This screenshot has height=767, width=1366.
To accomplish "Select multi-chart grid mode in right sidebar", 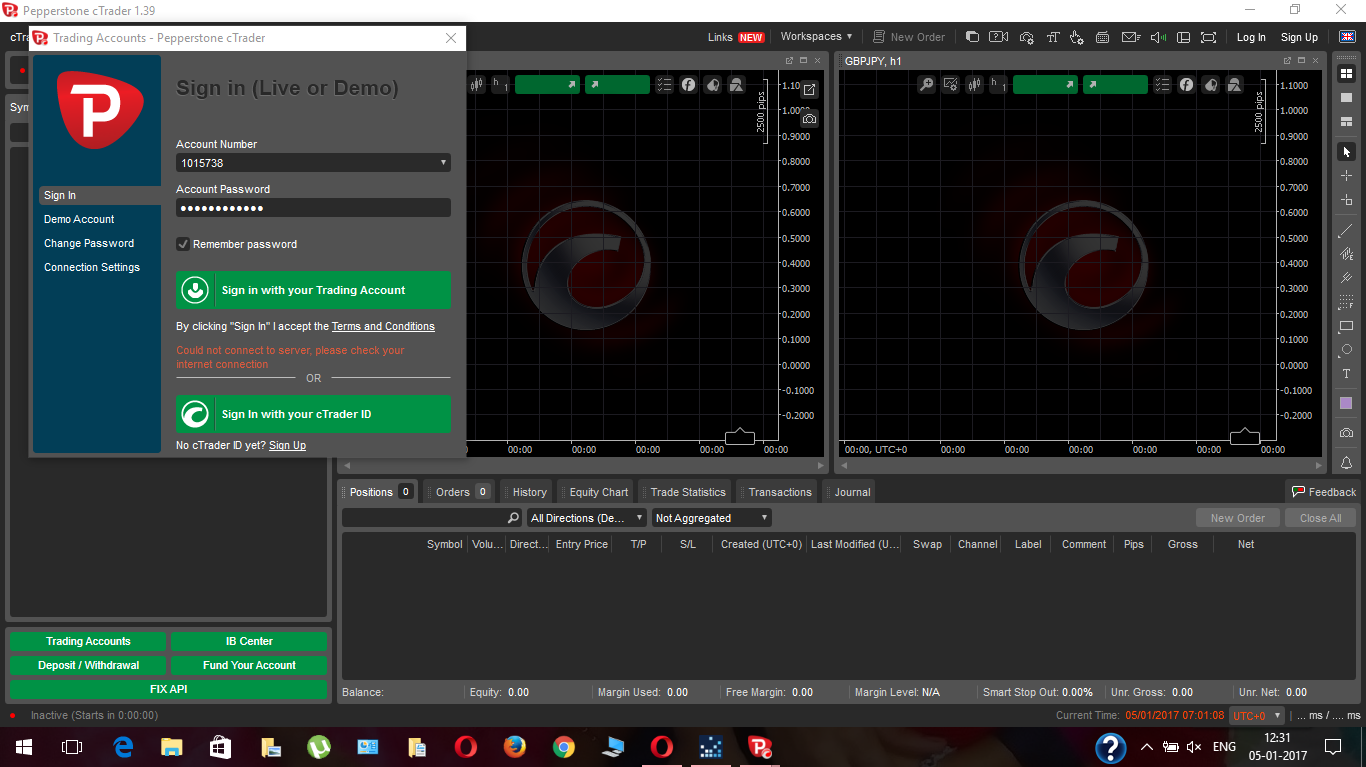I will (1346, 73).
